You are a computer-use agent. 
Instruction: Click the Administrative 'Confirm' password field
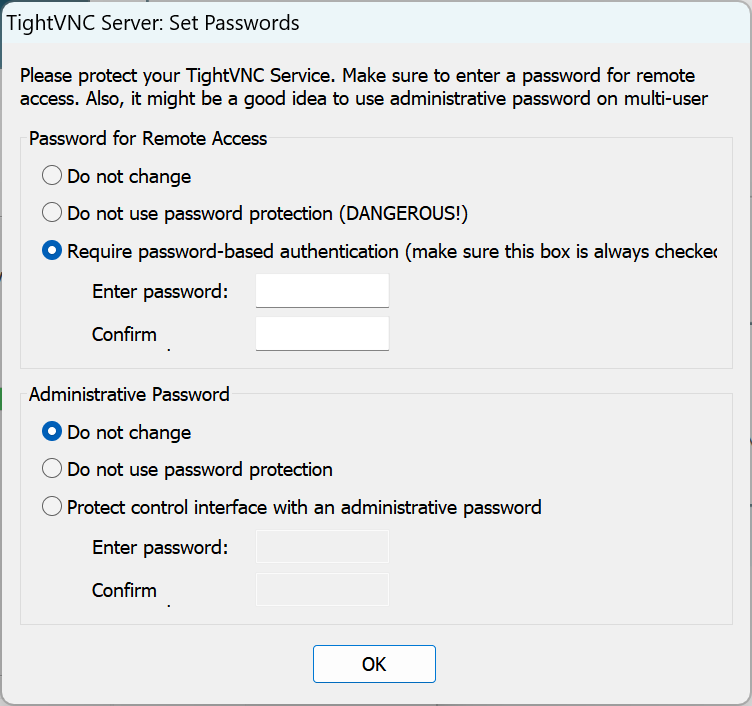(322, 589)
